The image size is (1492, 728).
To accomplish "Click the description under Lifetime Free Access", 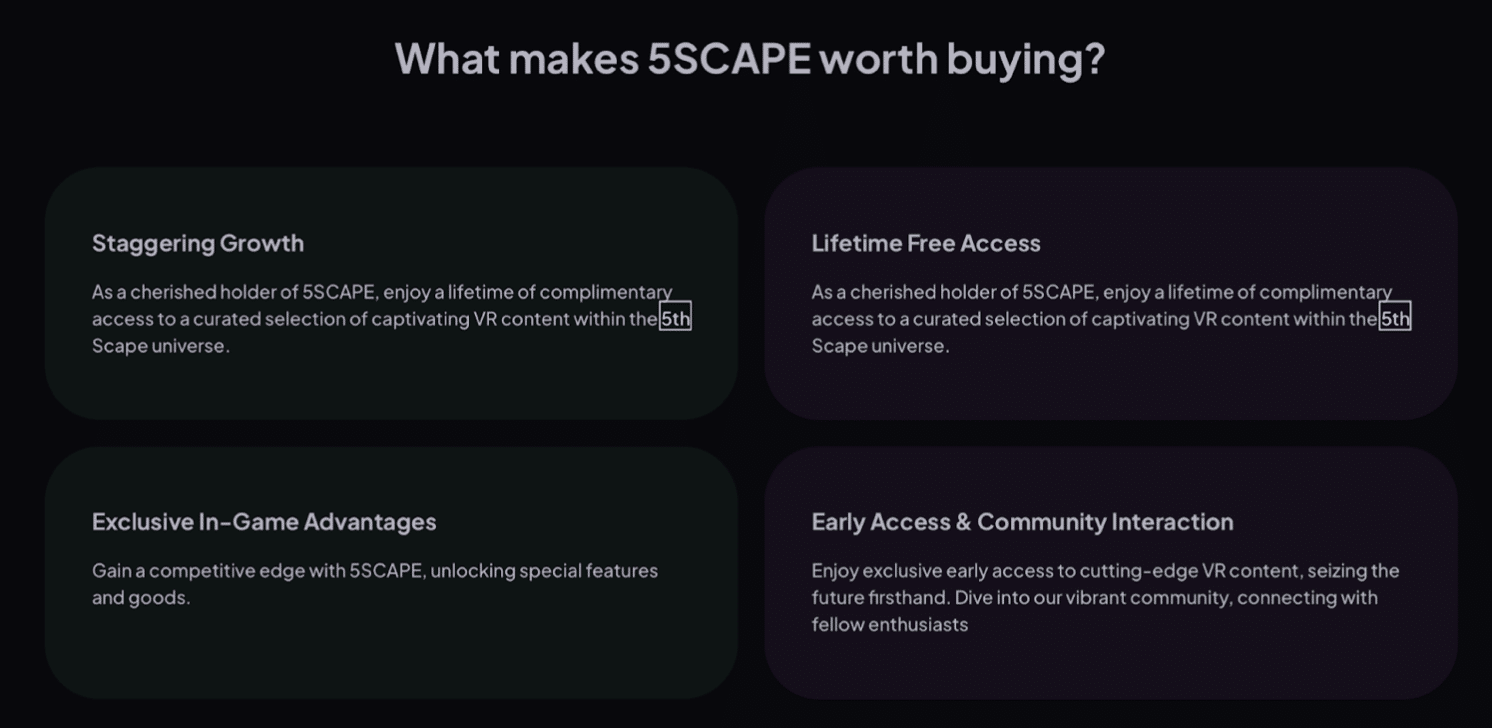I will click(1111, 319).
